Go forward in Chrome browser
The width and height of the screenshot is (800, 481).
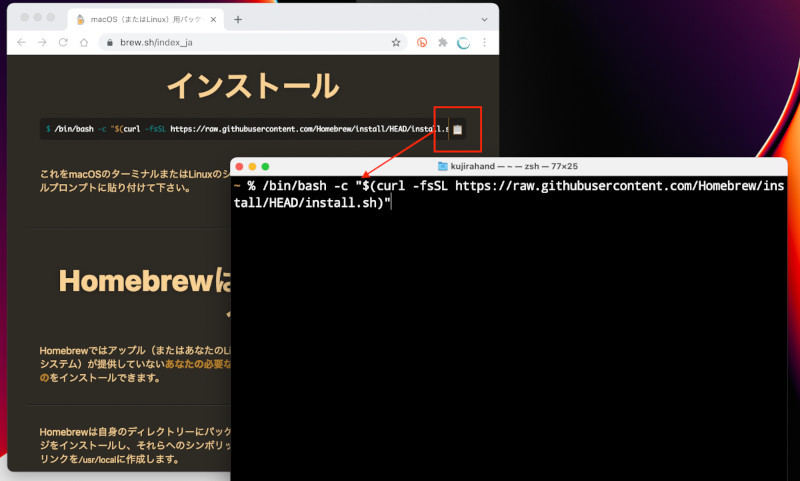click(42, 42)
